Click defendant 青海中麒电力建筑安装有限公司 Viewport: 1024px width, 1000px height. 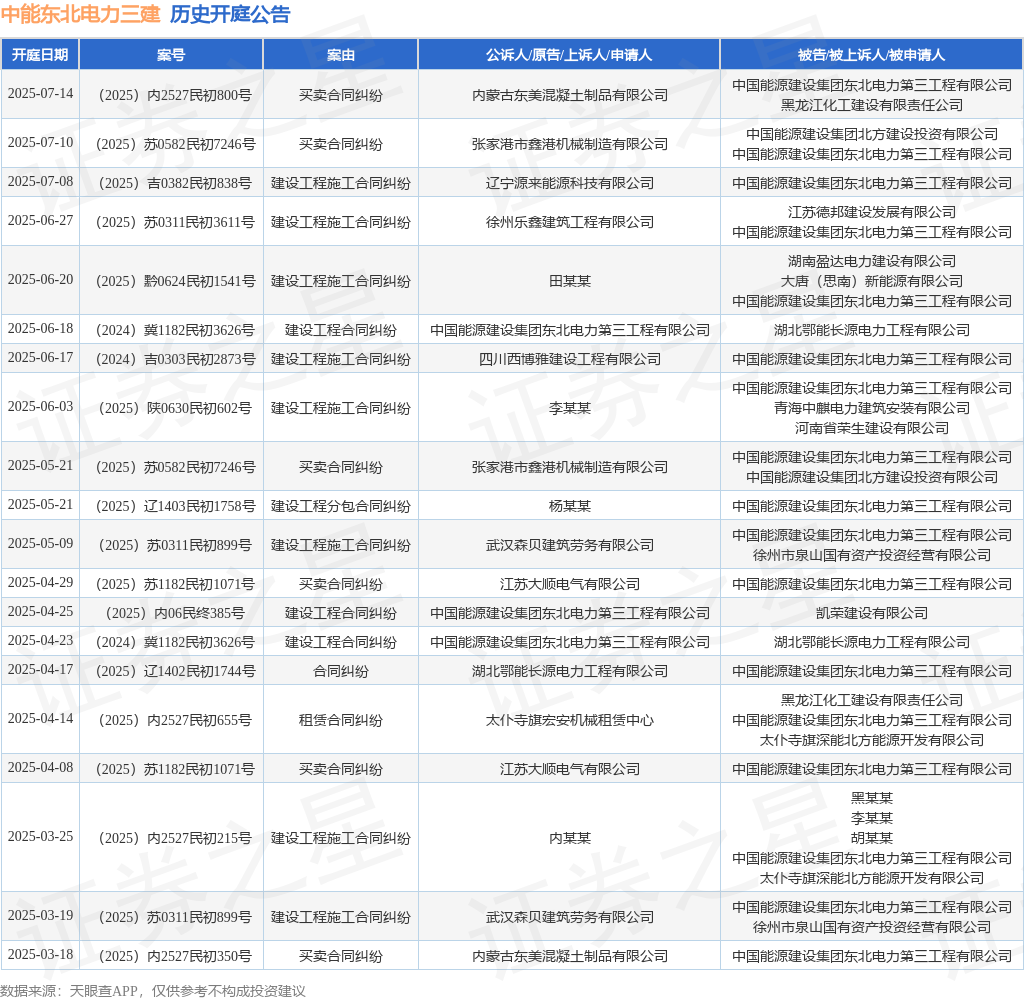pyautogui.click(x=871, y=408)
